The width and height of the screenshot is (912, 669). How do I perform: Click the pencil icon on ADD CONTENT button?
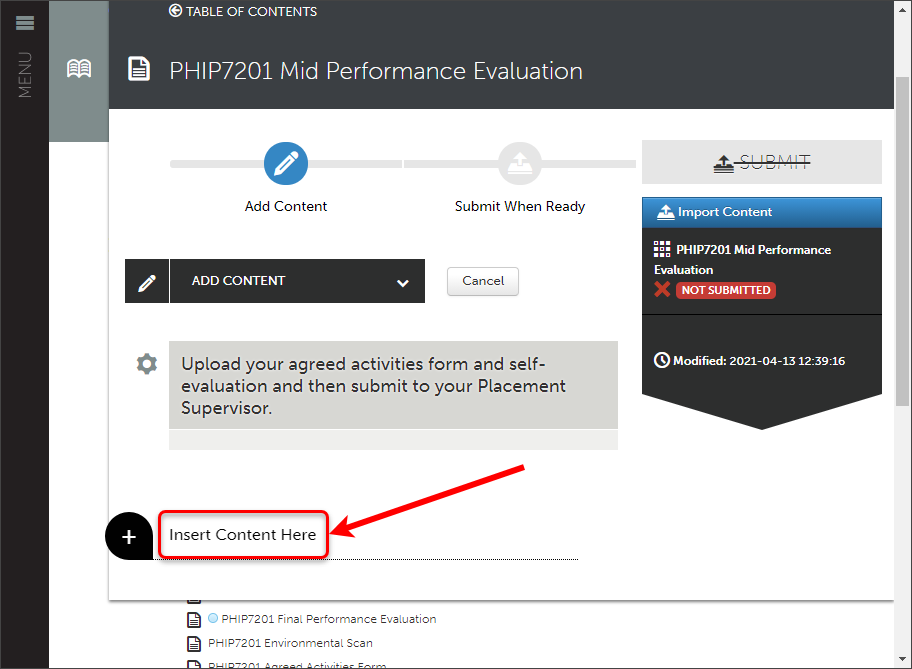click(146, 281)
